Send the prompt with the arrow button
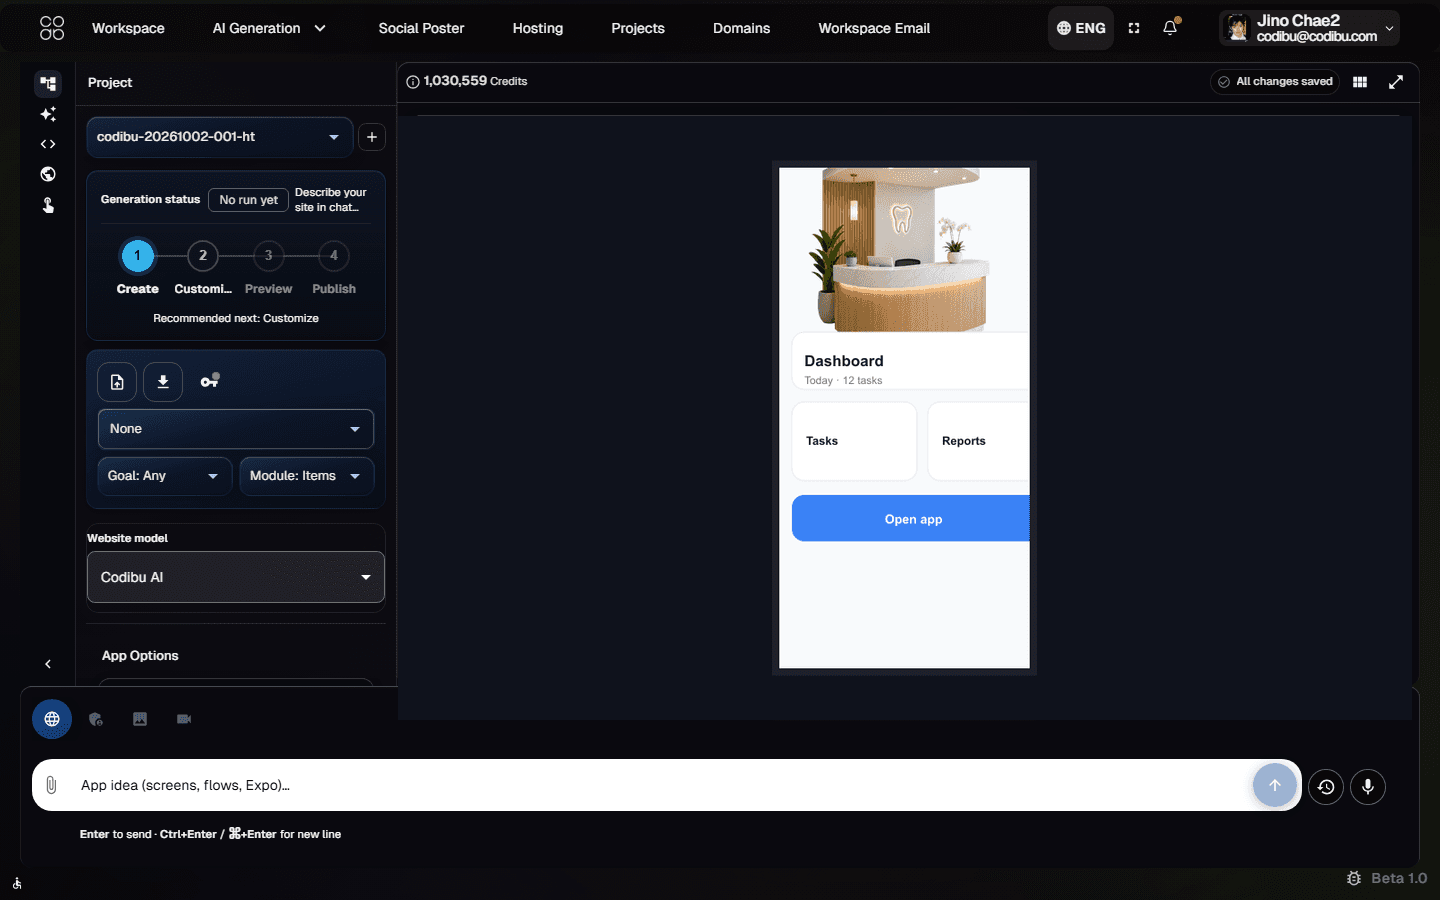 1275,785
